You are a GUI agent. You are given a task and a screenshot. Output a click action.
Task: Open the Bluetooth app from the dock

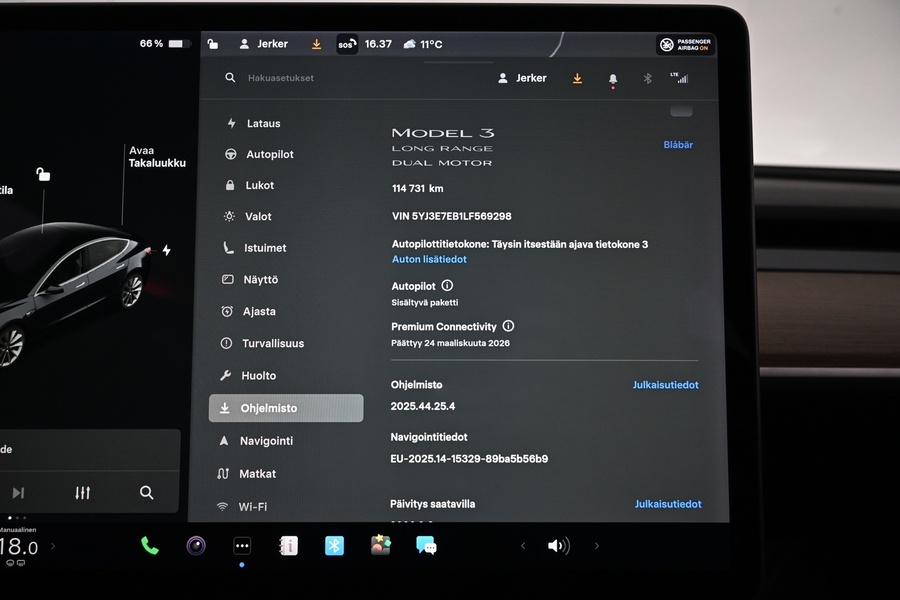click(334, 545)
